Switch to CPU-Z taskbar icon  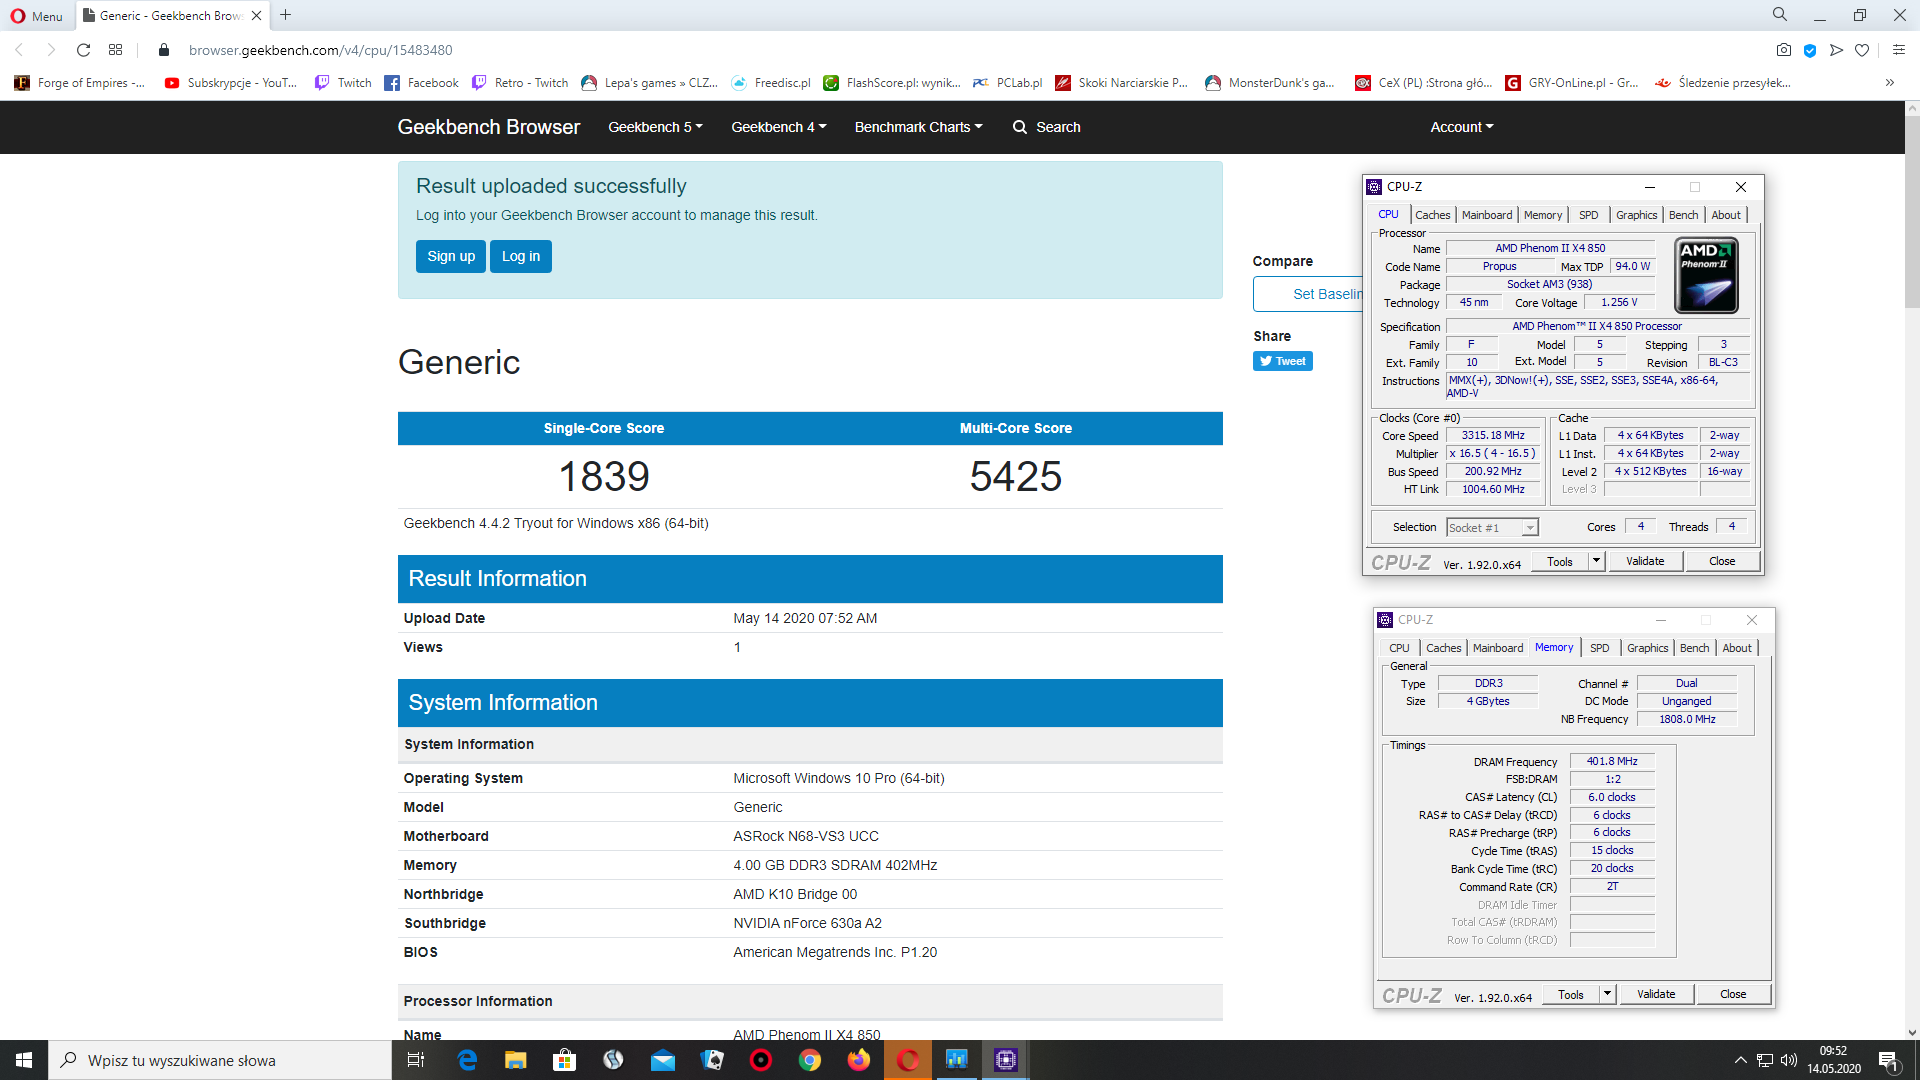tap(1006, 1060)
